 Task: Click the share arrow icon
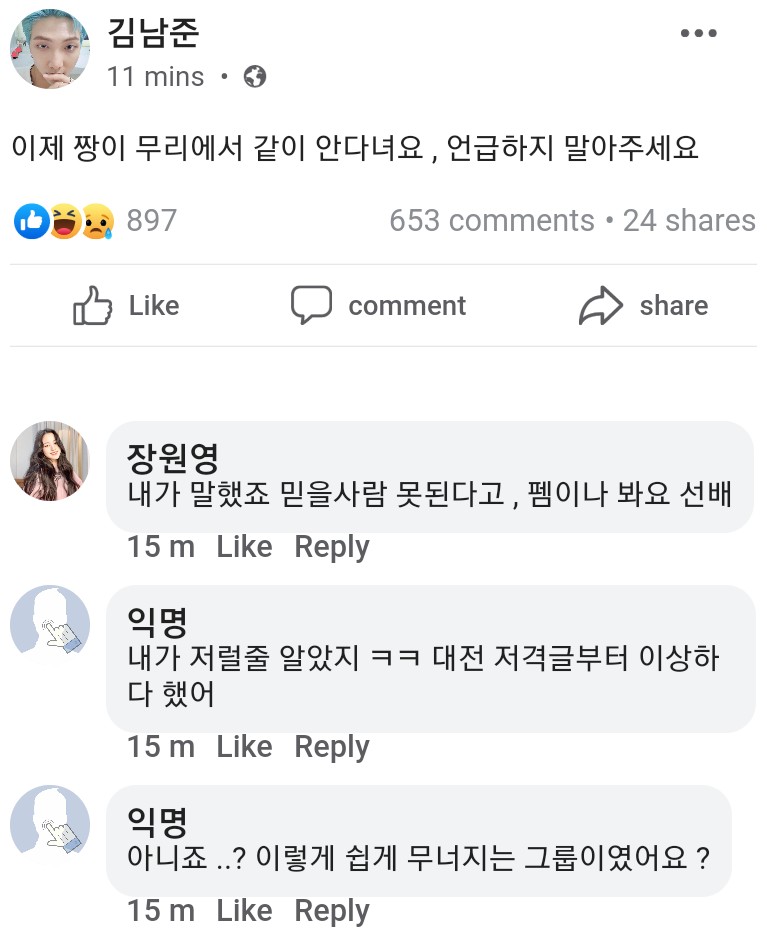pos(600,306)
